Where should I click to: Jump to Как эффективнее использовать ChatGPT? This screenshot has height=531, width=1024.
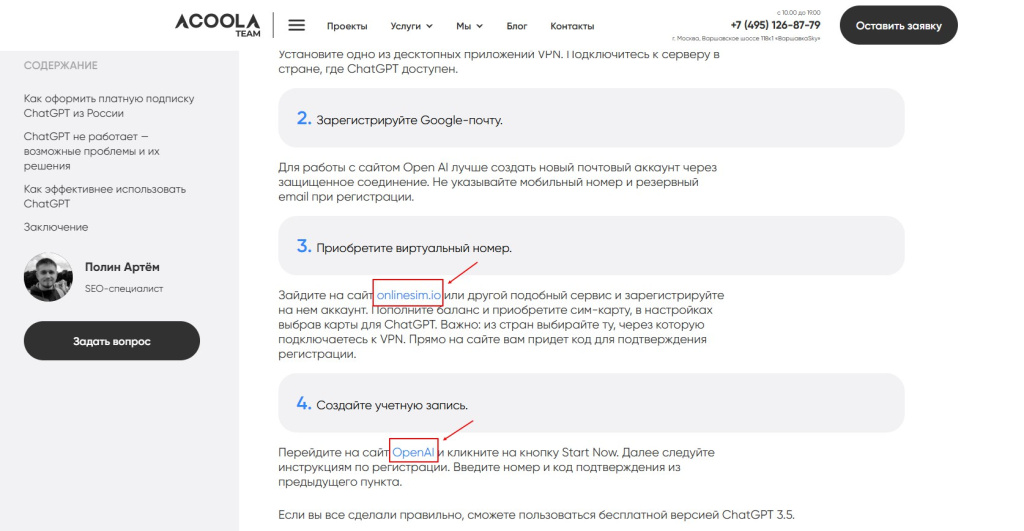(x=104, y=196)
